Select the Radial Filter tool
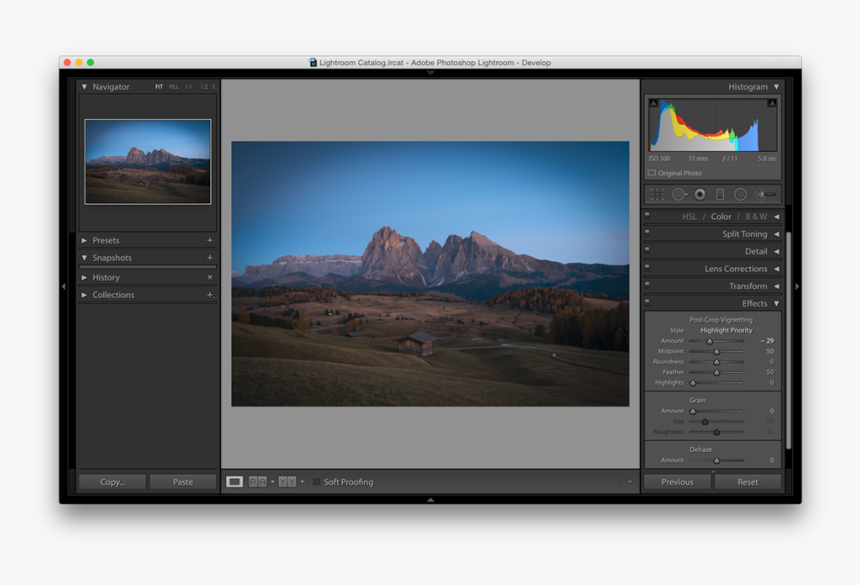Viewport: 860px width, 585px height. click(x=740, y=194)
